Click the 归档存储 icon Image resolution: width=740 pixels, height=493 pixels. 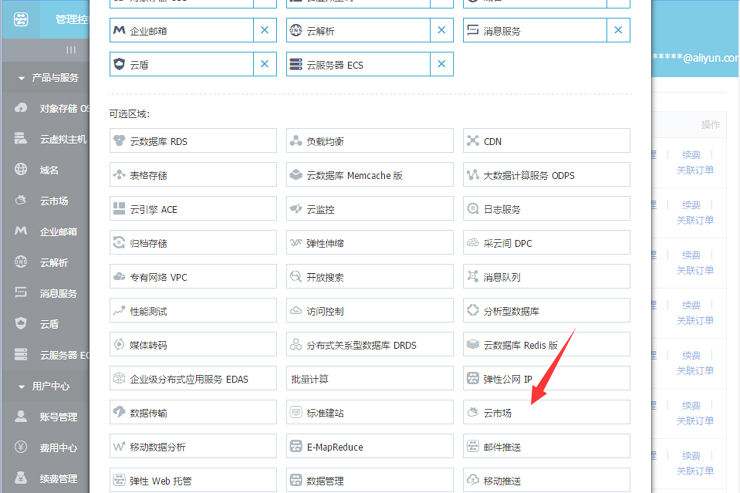click(x=119, y=242)
